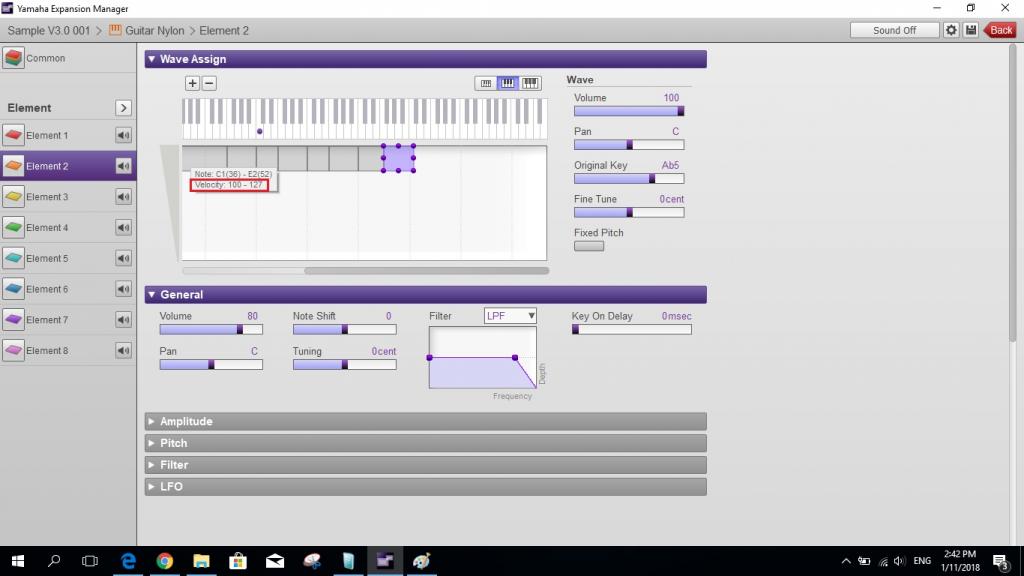This screenshot has height=576, width=1024.
Task: Expand the LFO section
Action: 152,487
